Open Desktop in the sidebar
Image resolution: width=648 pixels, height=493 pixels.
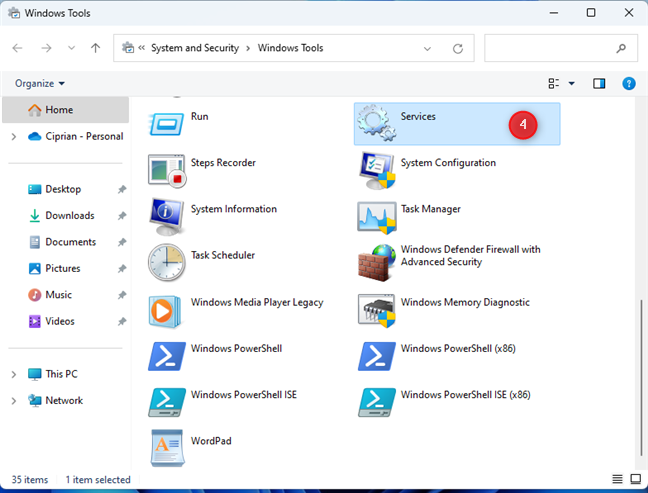(63, 189)
